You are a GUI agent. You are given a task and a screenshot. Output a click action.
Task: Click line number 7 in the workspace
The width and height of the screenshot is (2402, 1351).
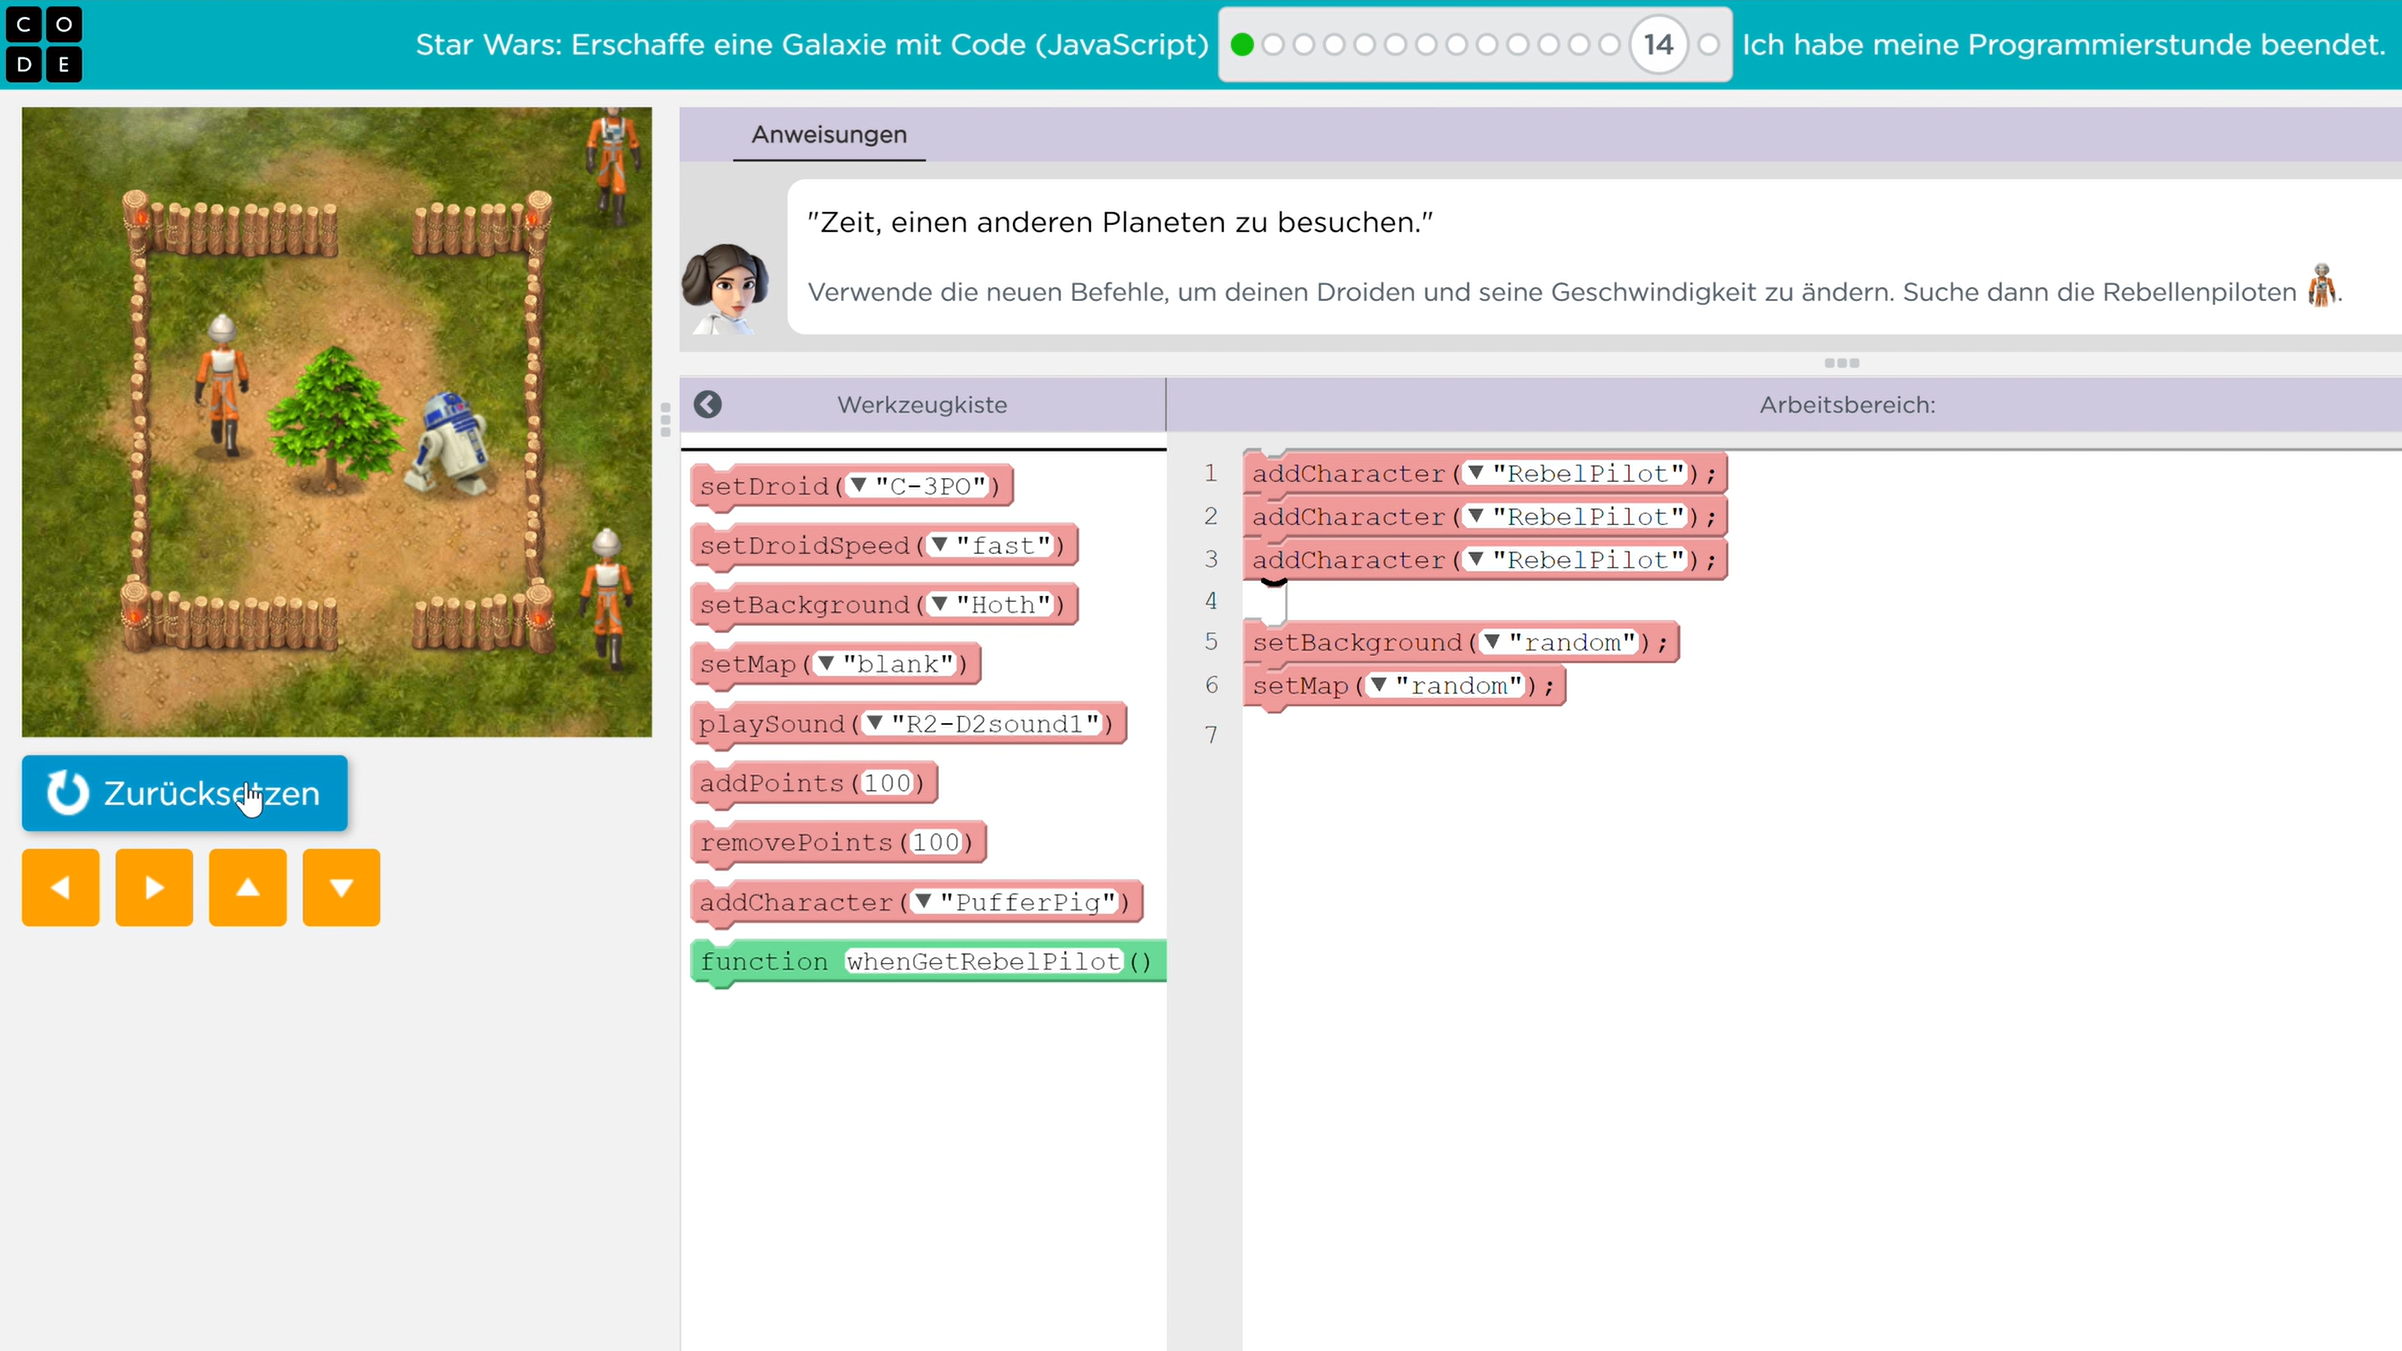coord(1211,735)
